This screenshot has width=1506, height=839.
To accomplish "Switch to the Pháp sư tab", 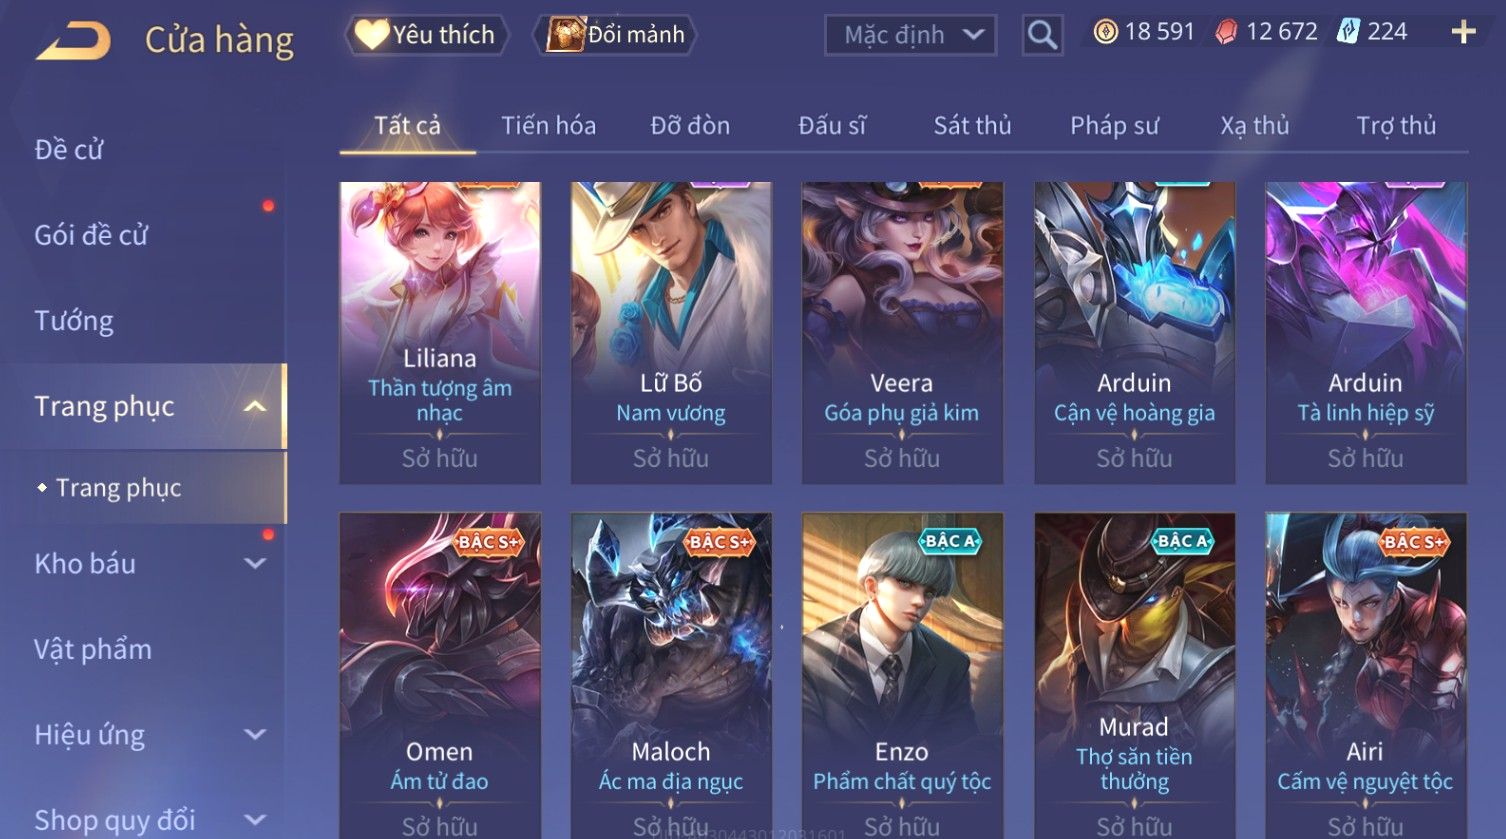I will [x=1114, y=126].
